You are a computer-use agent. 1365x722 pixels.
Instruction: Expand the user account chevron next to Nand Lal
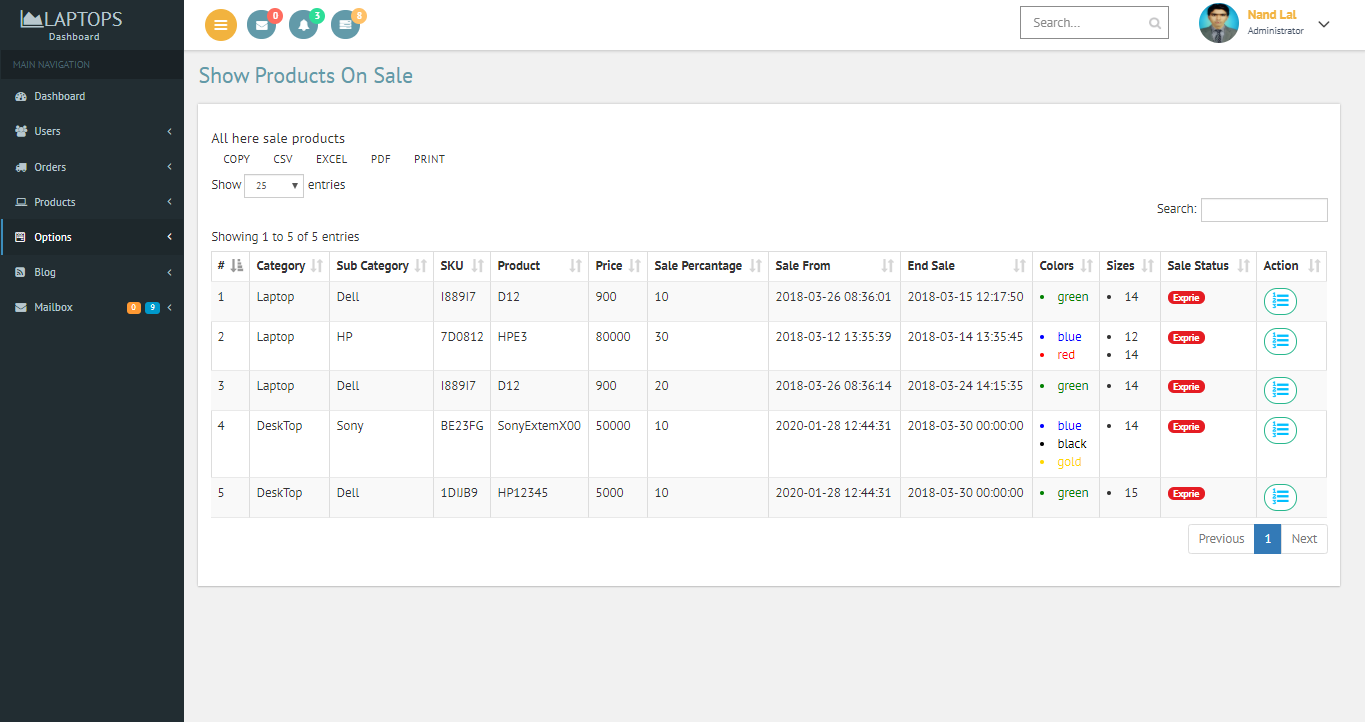pyautogui.click(x=1324, y=24)
